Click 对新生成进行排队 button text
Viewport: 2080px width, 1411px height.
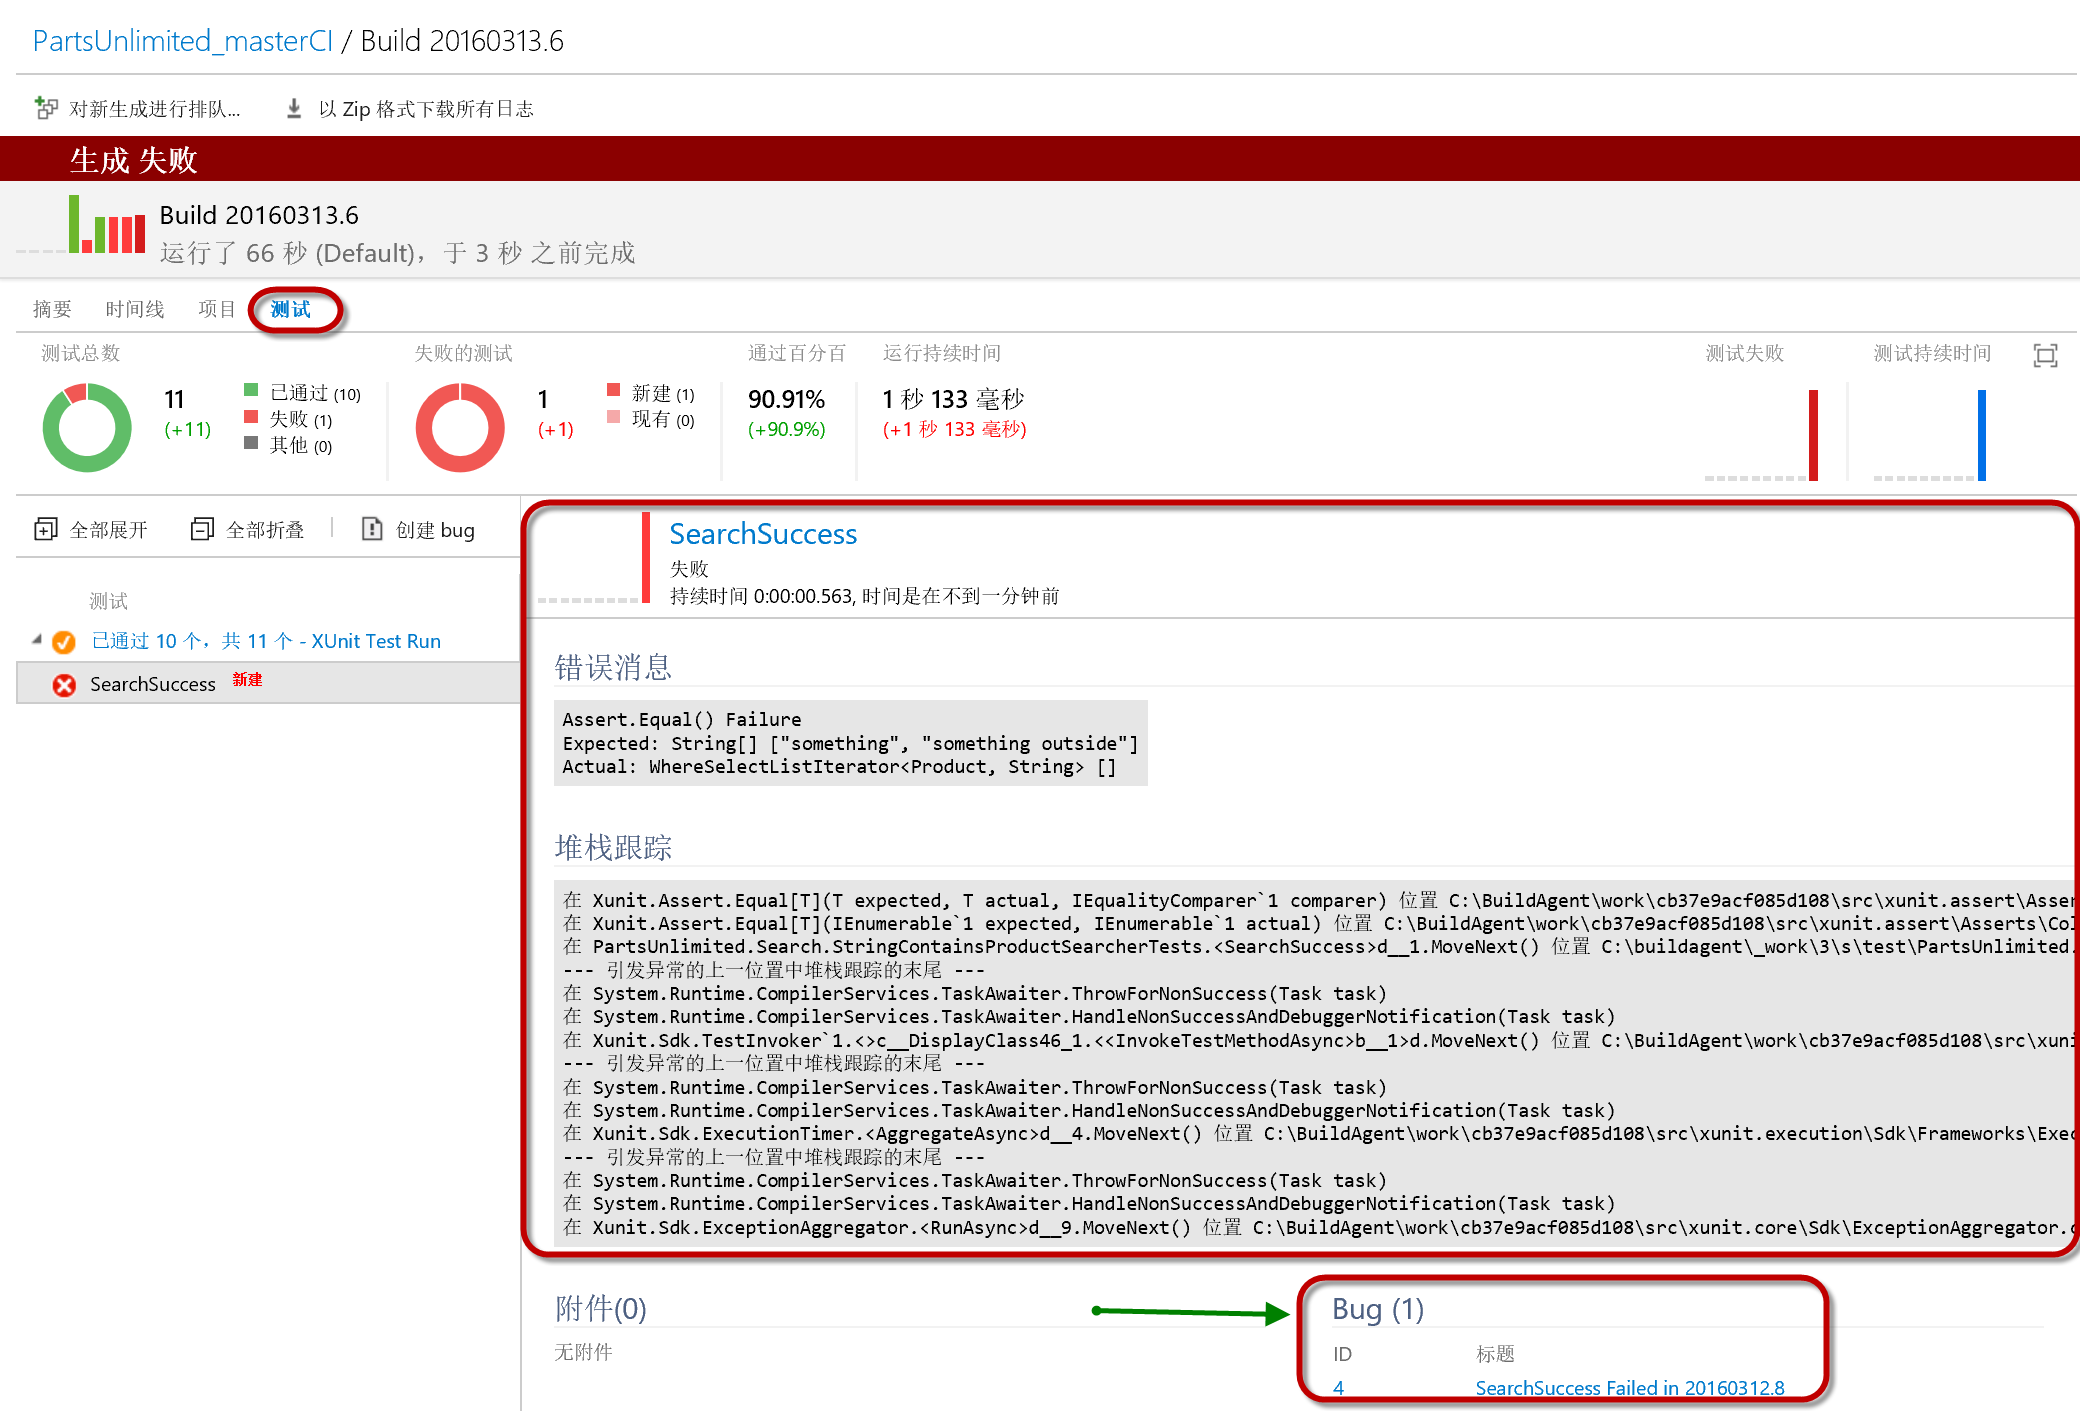click(x=155, y=109)
